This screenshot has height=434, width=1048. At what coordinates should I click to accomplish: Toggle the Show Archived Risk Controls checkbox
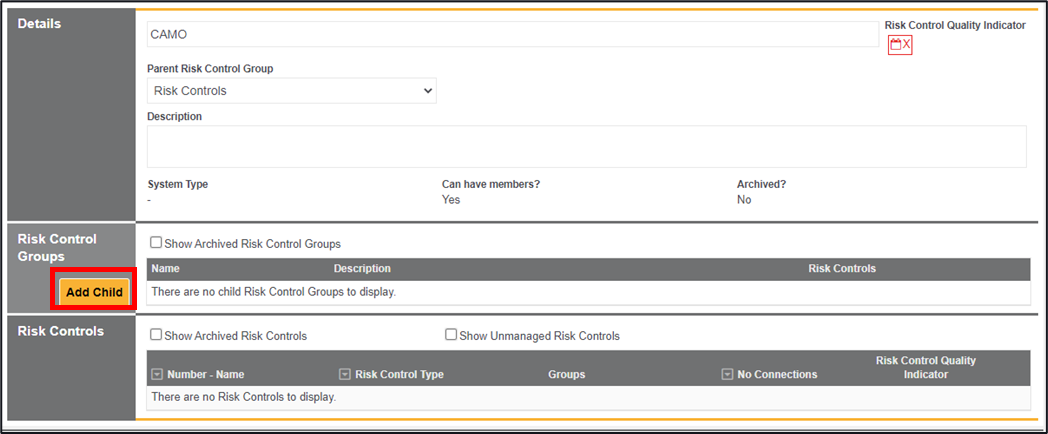pyautogui.click(x=156, y=336)
